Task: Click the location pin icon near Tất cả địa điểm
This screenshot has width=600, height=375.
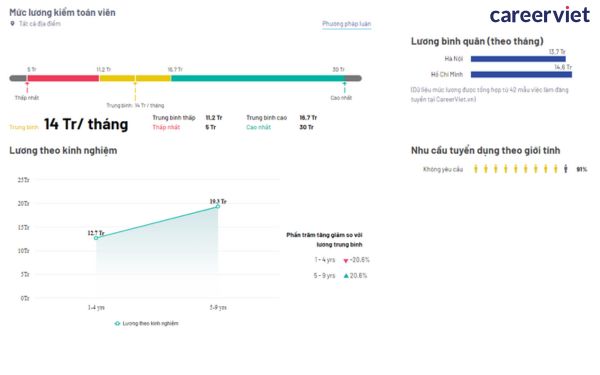Action: coord(12,24)
